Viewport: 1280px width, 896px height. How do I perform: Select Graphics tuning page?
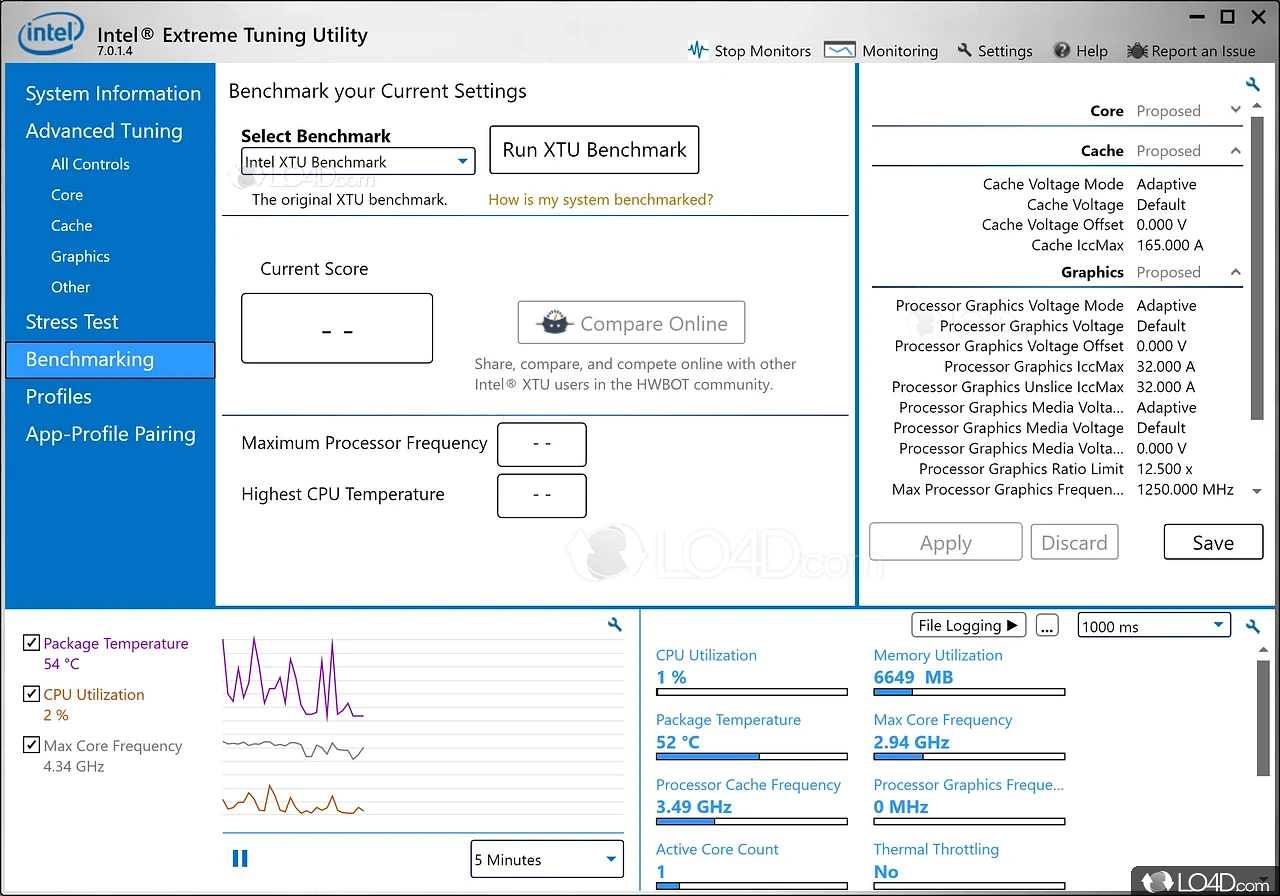pyautogui.click(x=80, y=256)
